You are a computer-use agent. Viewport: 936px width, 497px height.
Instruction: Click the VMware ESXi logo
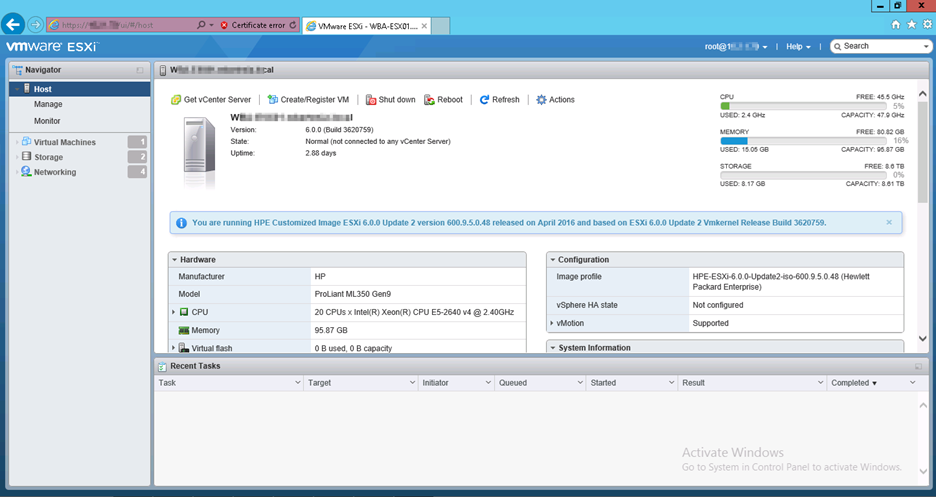(x=53, y=47)
